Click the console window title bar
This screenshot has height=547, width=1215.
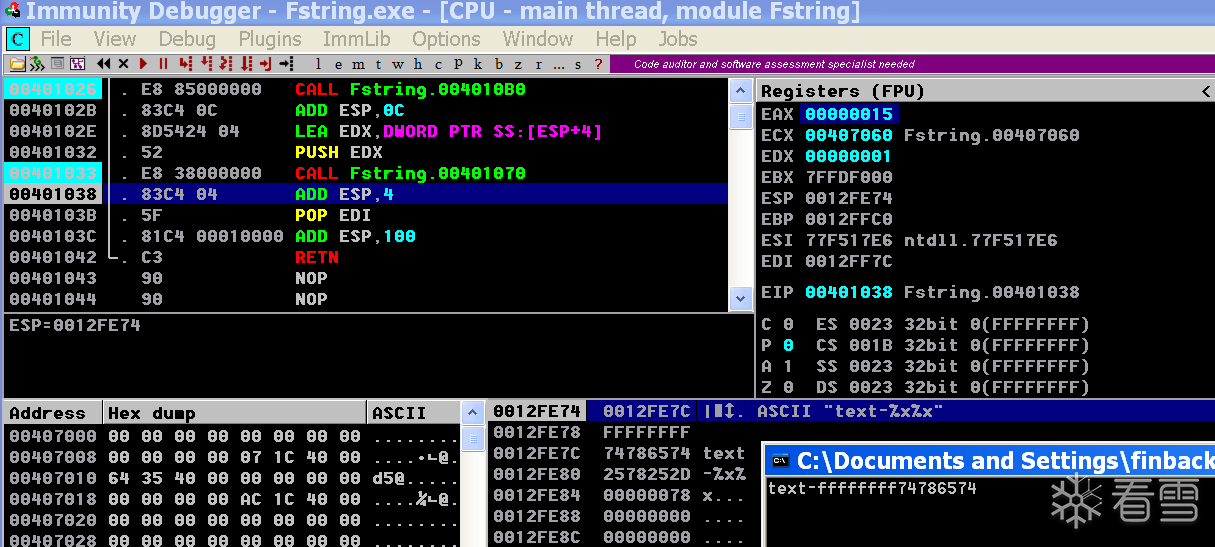(990, 461)
